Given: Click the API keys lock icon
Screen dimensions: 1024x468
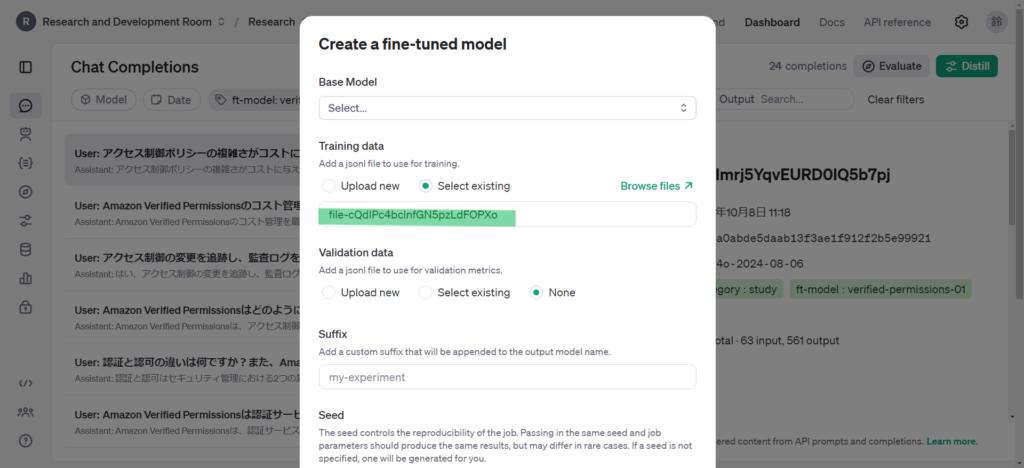Looking at the screenshot, I should tap(26, 306).
